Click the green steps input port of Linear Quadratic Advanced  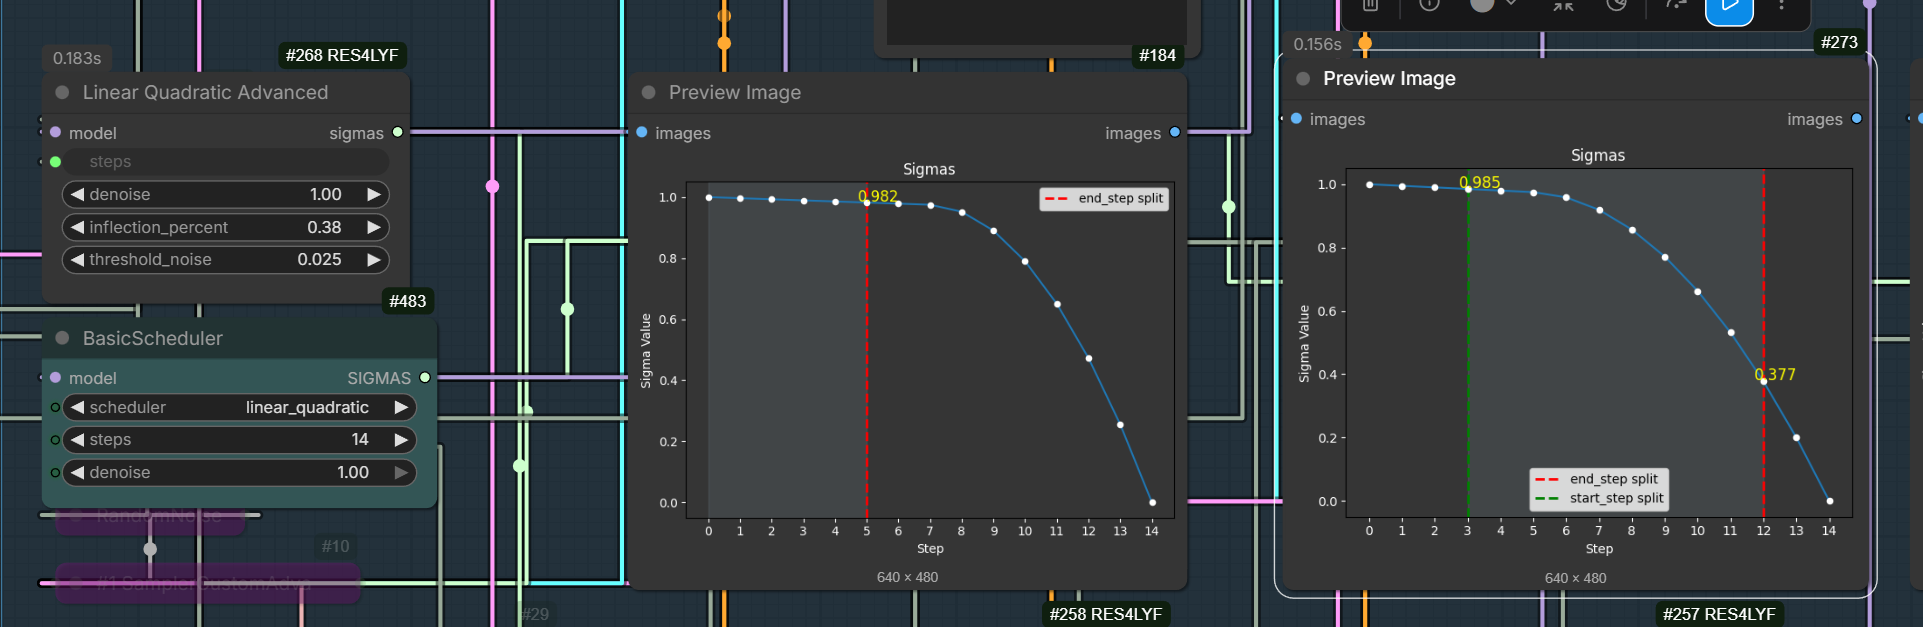point(55,161)
